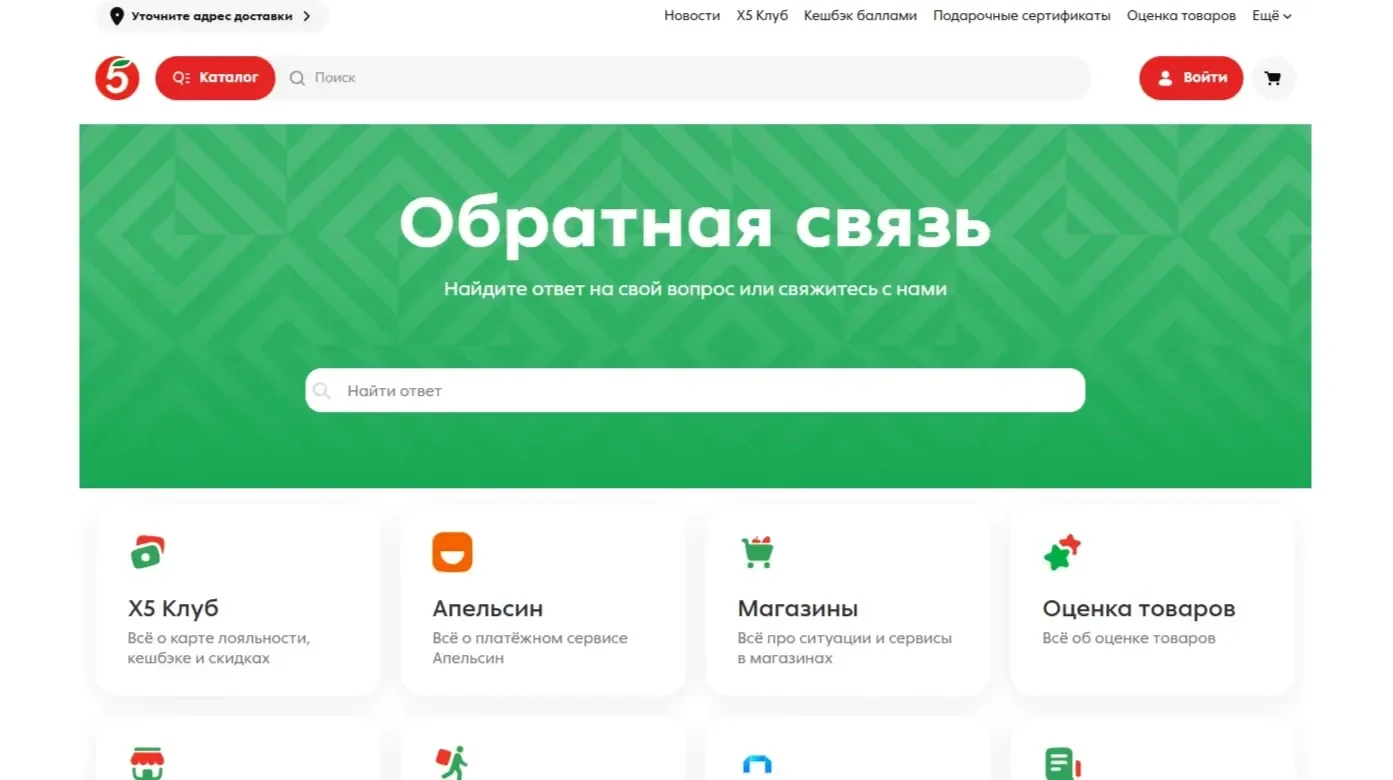Click the location pin icon in address bar
1393x780 pixels.
[x=117, y=16]
